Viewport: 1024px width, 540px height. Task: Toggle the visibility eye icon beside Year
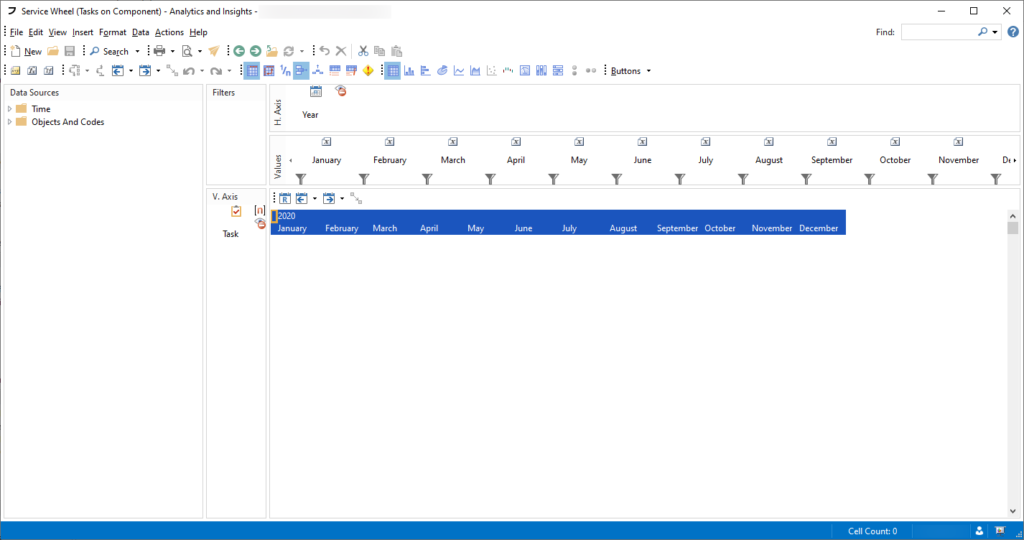pyautogui.click(x=340, y=92)
